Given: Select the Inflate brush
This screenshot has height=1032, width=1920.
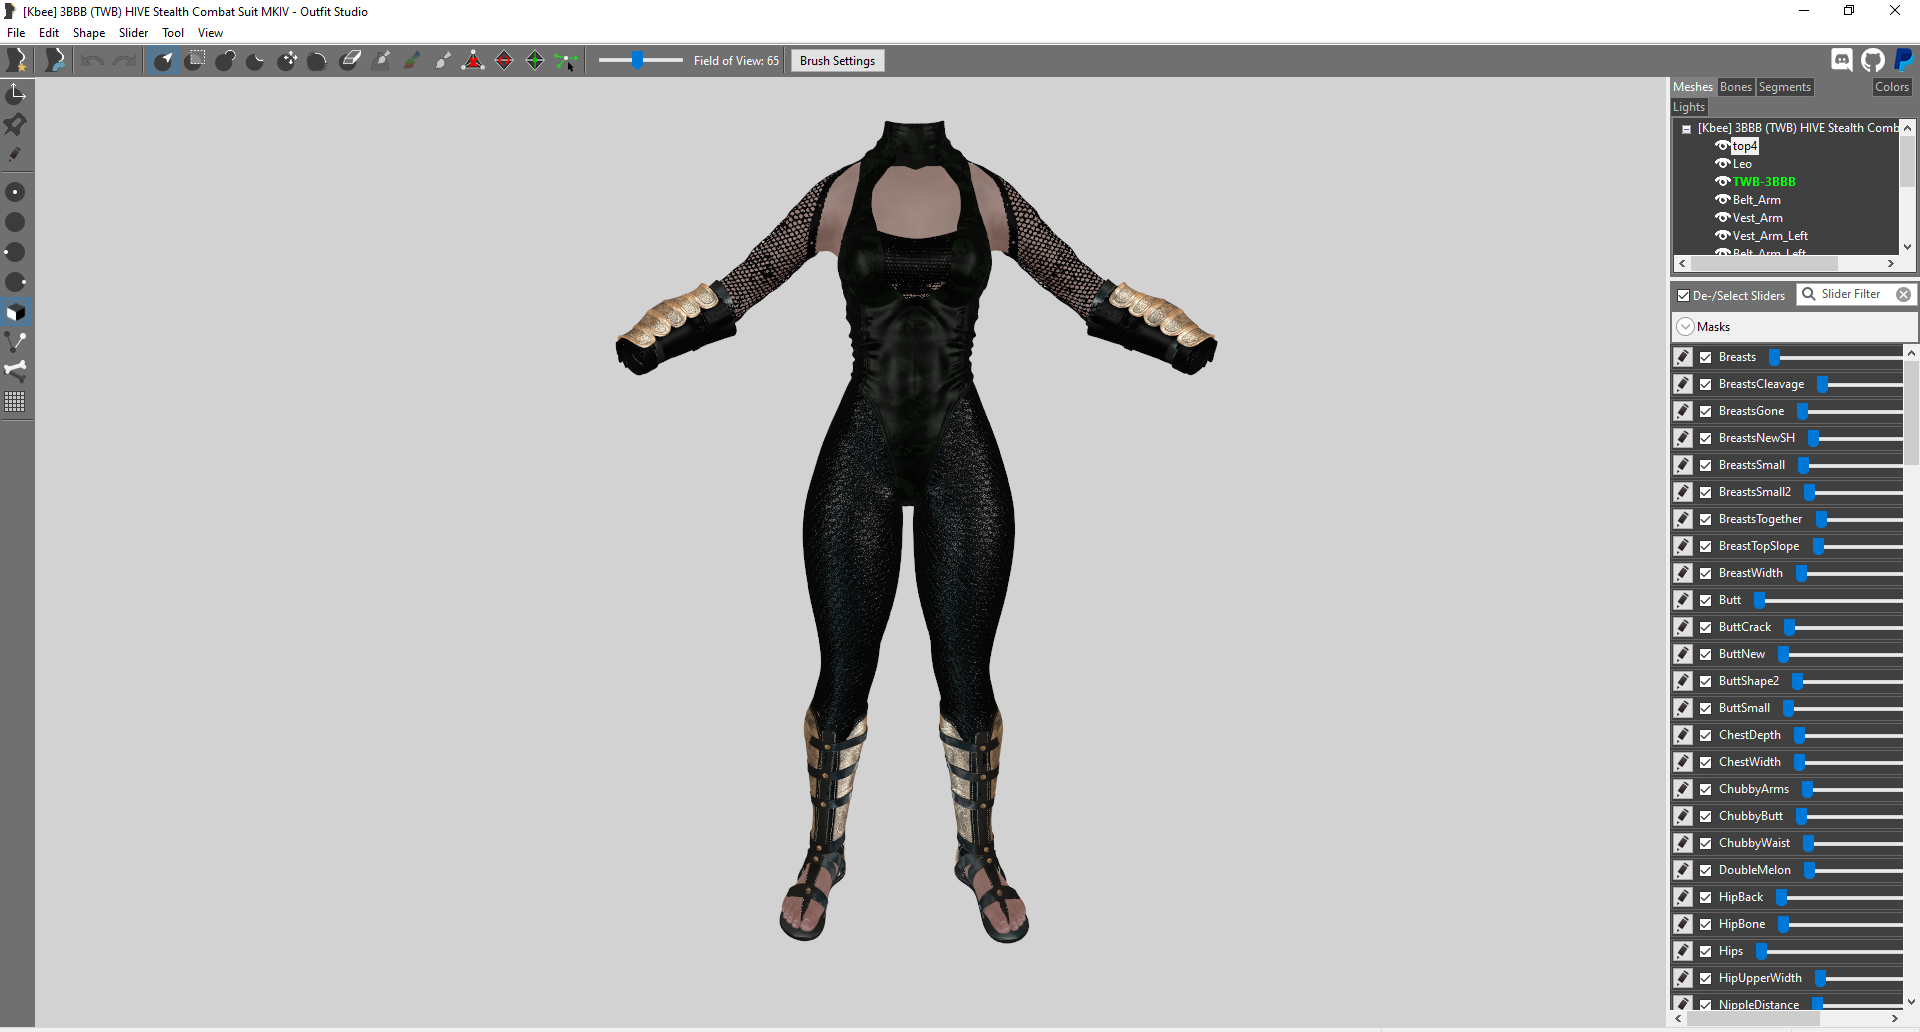Looking at the screenshot, I should click(225, 60).
